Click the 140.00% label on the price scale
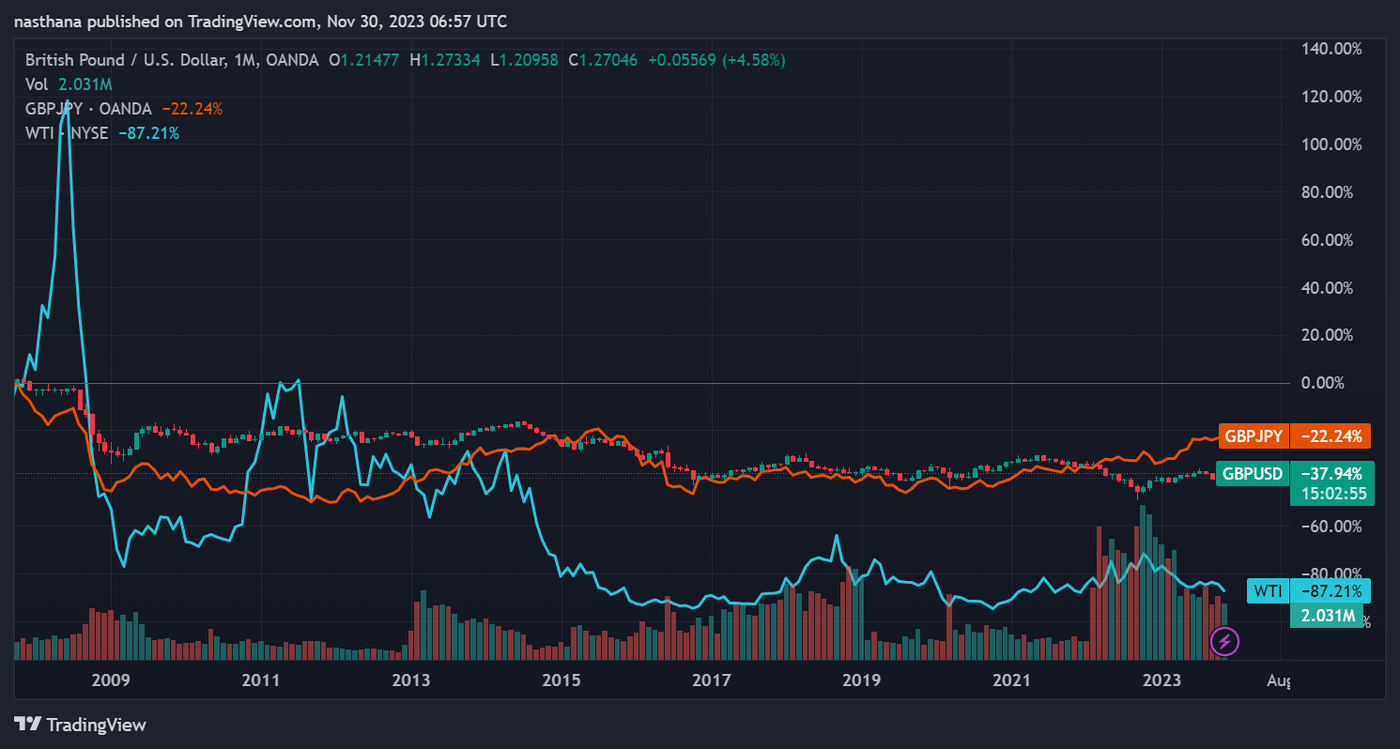The height and width of the screenshot is (749, 1400). [1331, 48]
